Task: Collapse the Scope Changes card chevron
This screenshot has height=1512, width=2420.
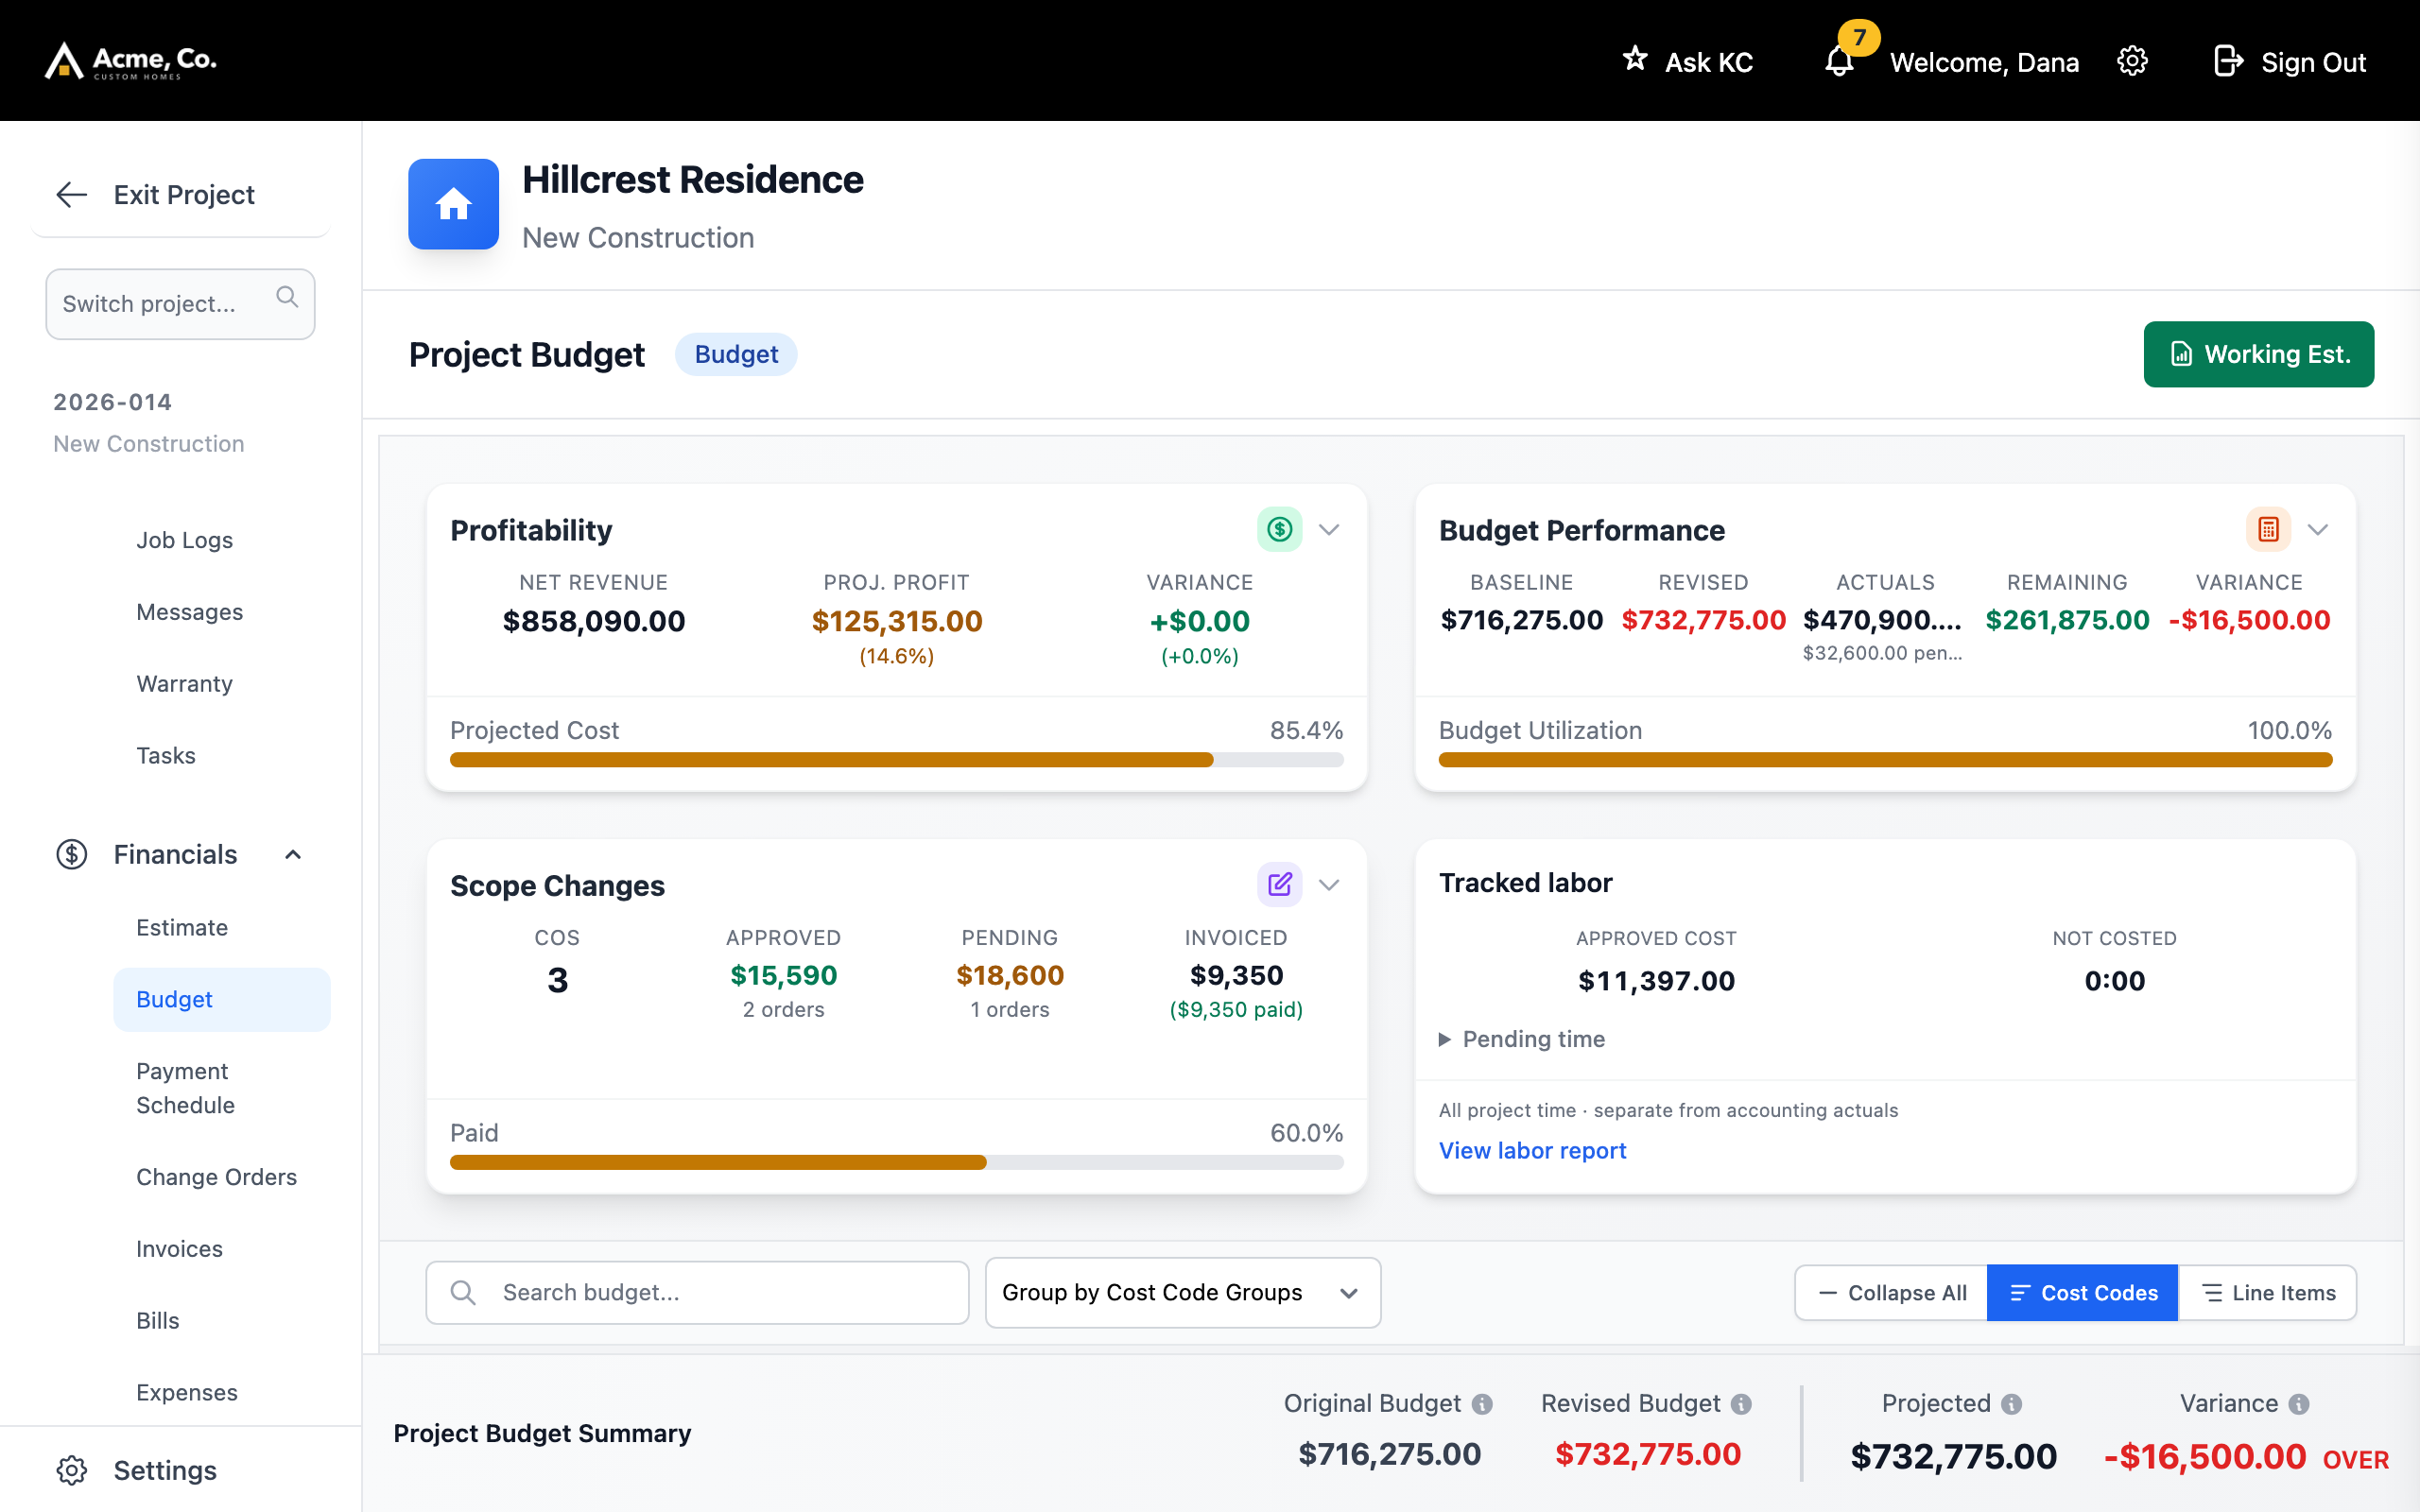Action: coord(1329,884)
